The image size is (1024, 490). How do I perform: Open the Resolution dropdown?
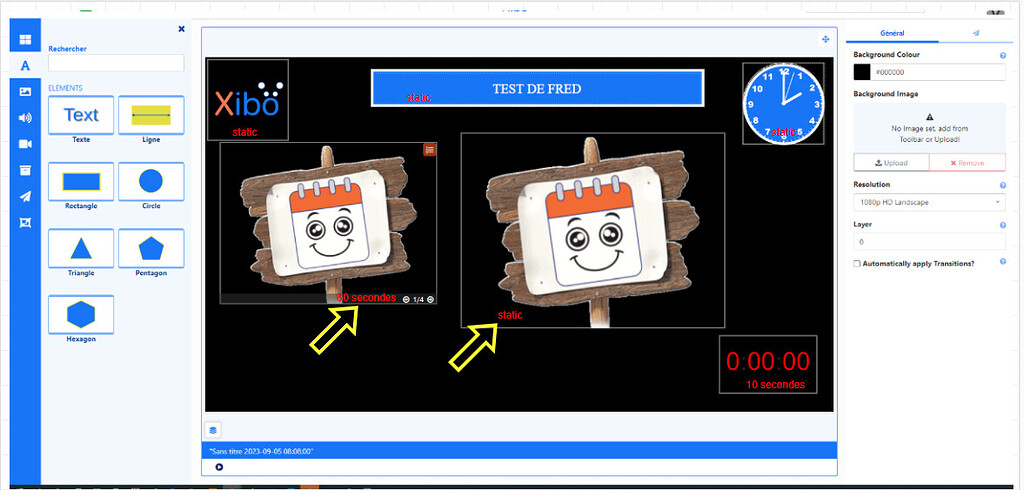click(929, 203)
